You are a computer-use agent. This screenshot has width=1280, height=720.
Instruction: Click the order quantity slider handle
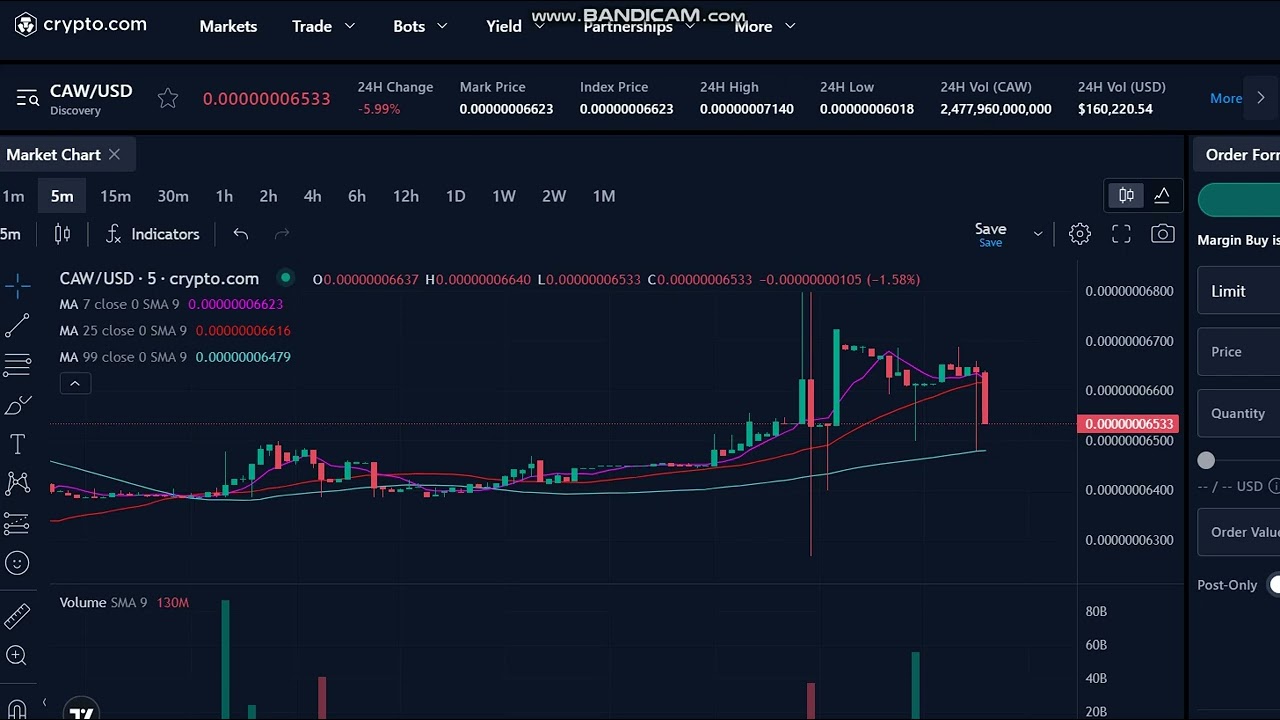coord(1206,460)
